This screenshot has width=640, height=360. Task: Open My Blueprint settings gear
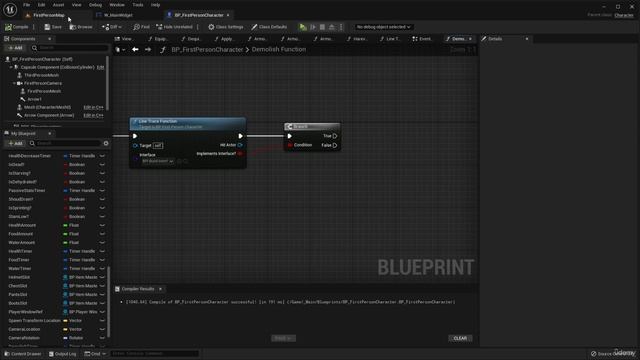106,143
